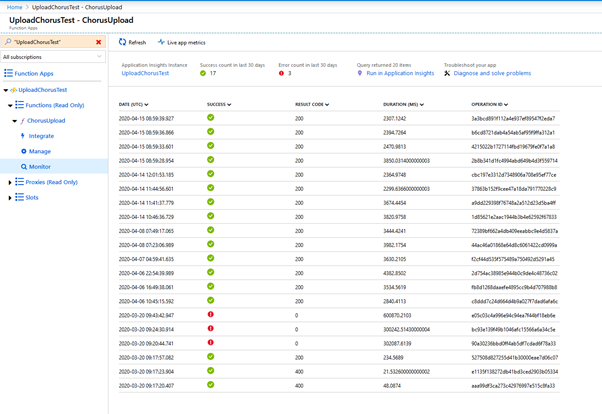Viewport: 602px width, 414px height.
Task: Click the Monitor magnifier icon
Action: [24, 167]
